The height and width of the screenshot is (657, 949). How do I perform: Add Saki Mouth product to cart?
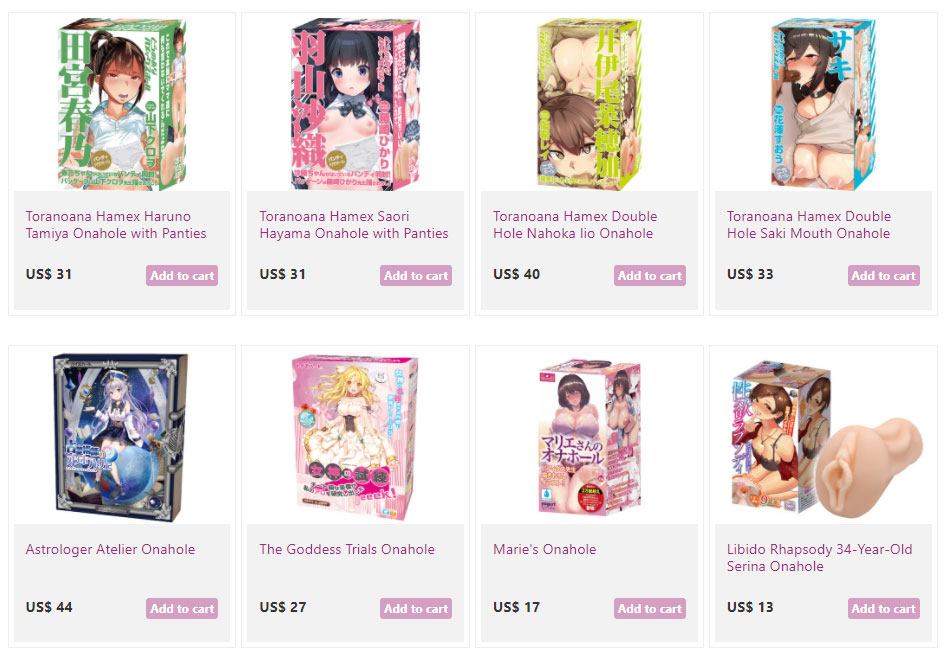point(884,275)
